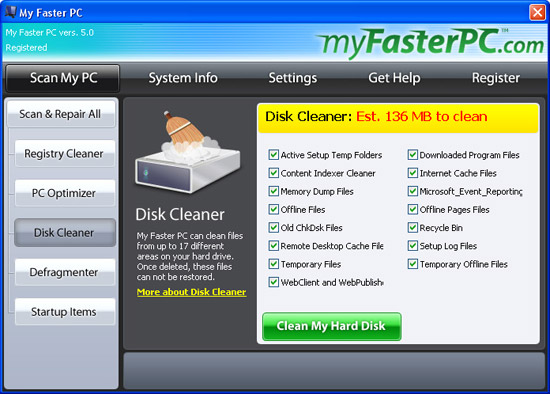
Task: Open Registry Cleaner from sidebar
Action: pyautogui.click(x=65, y=153)
